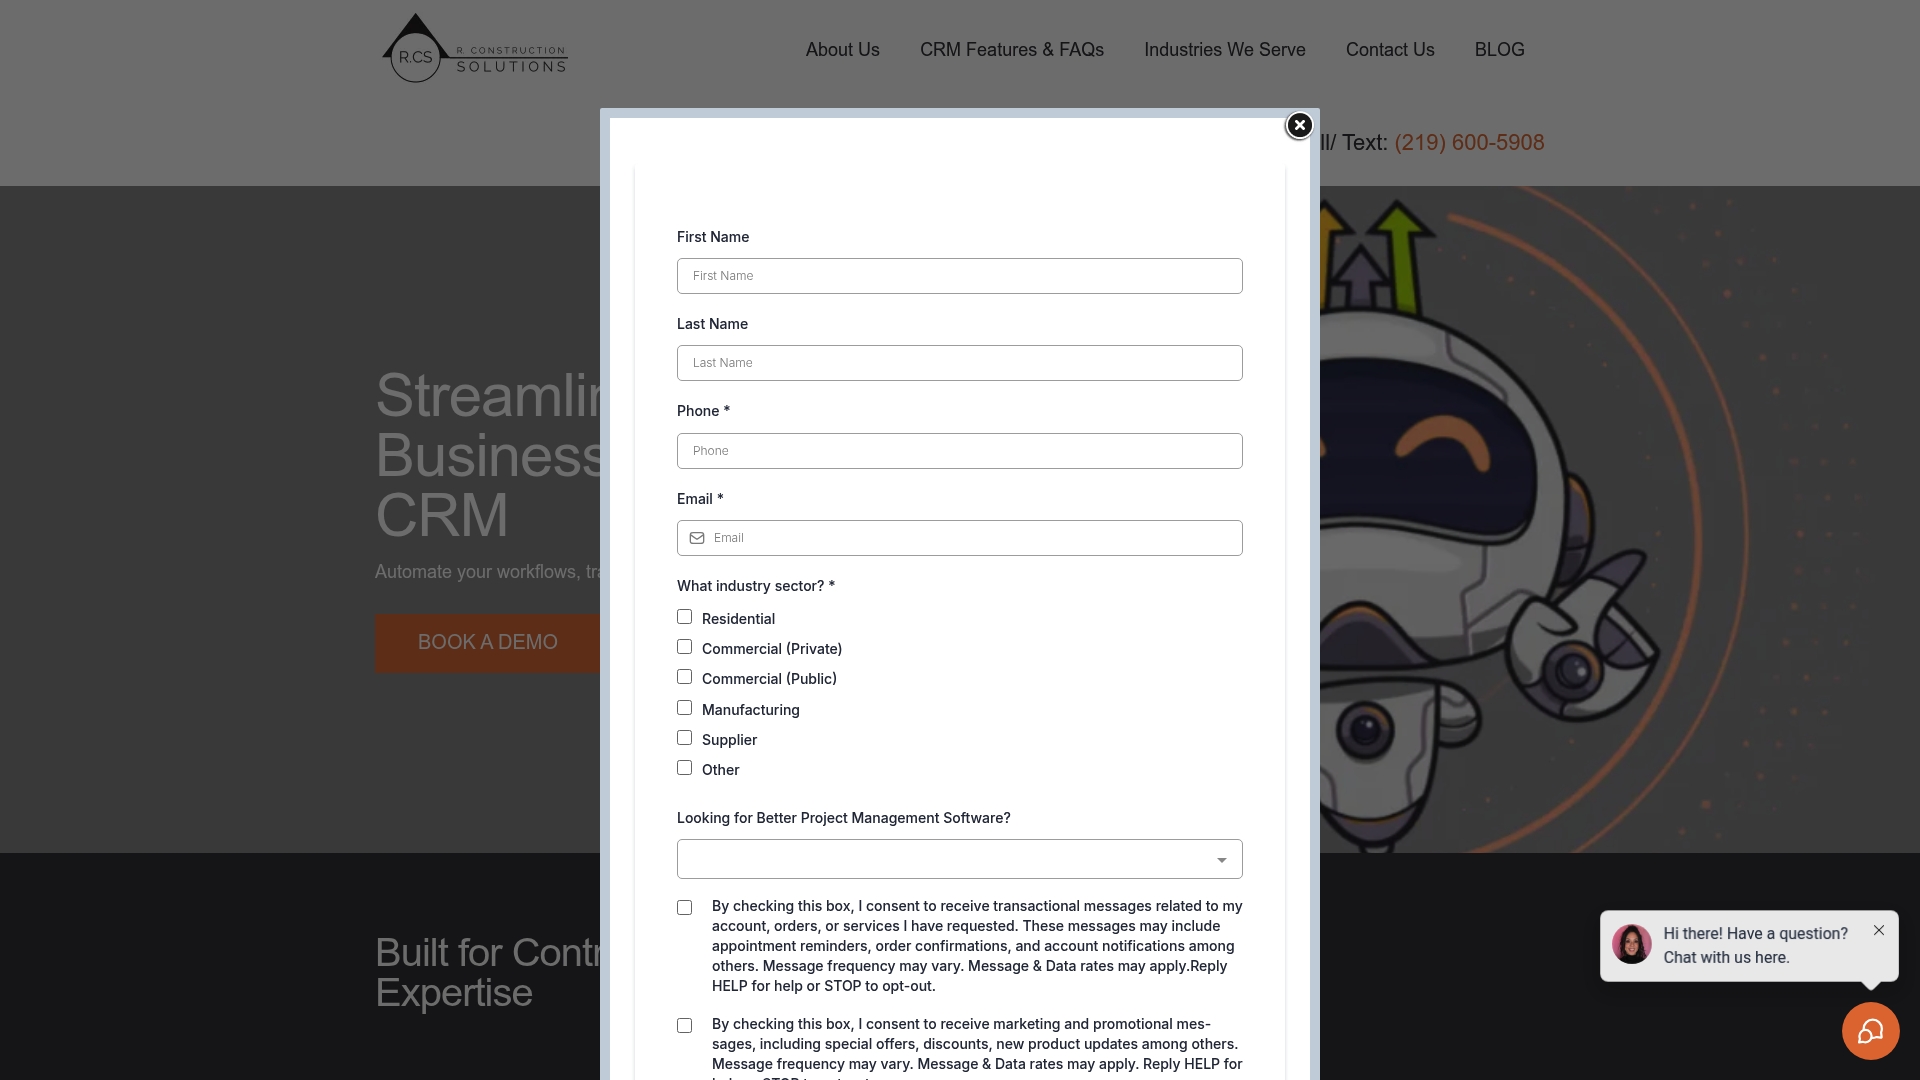This screenshot has height=1080, width=1920.
Task: Check the Commercial (Private) box
Action: pyautogui.click(x=684, y=647)
